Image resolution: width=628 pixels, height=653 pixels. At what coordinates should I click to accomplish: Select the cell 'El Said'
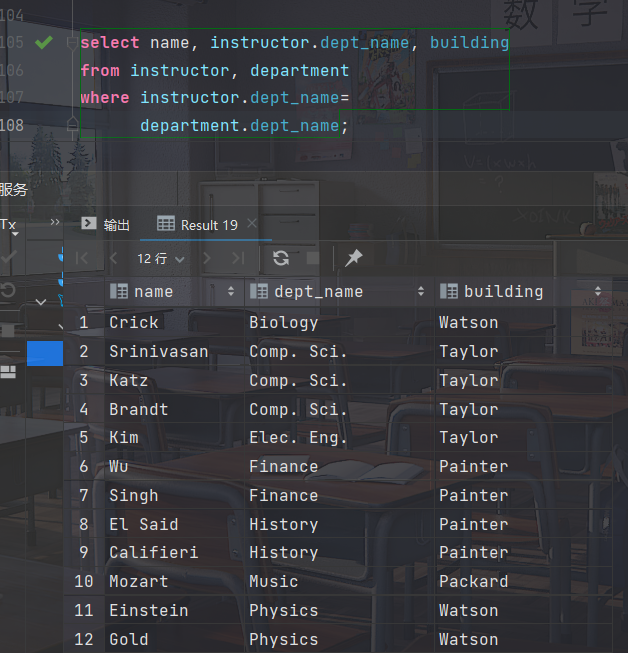174,524
